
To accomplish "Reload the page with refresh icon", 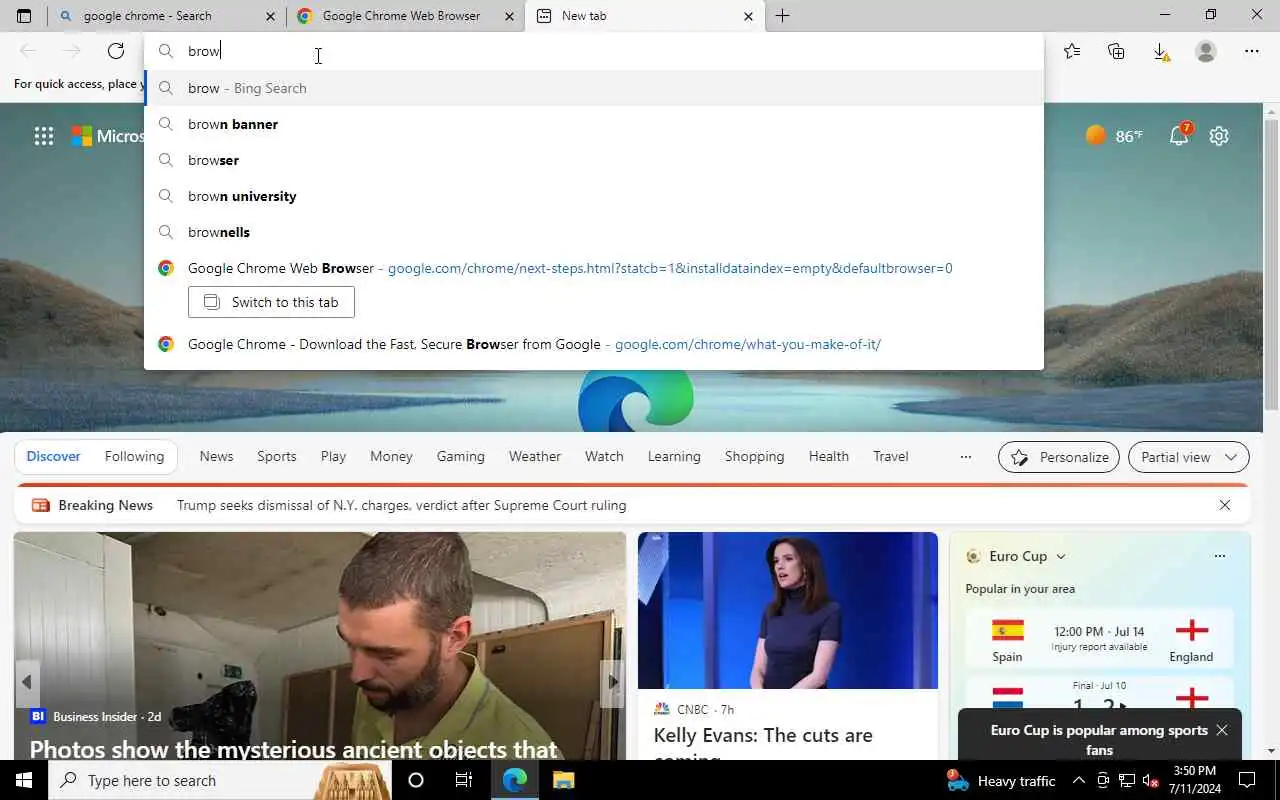I will [116, 51].
